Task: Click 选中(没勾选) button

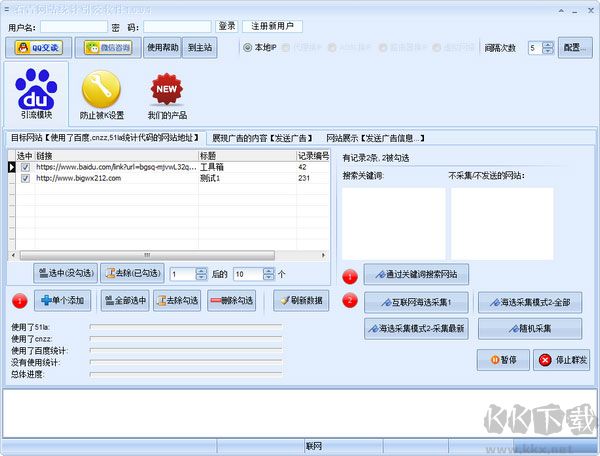Action: [65, 273]
